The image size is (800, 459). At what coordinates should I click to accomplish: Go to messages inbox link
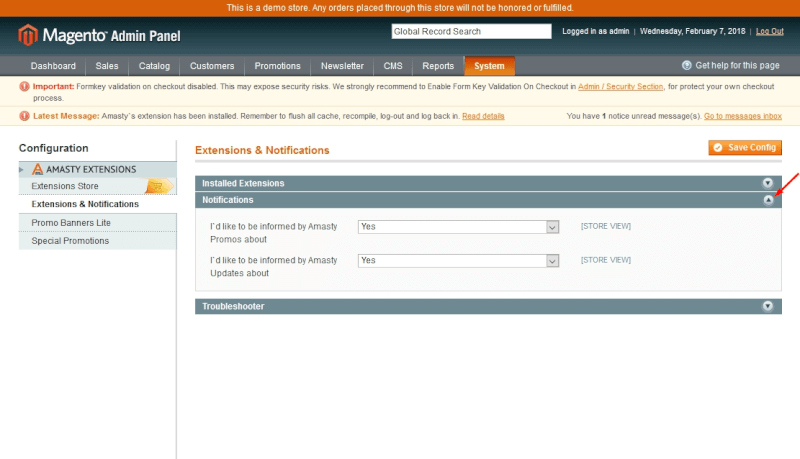pyautogui.click(x=743, y=116)
